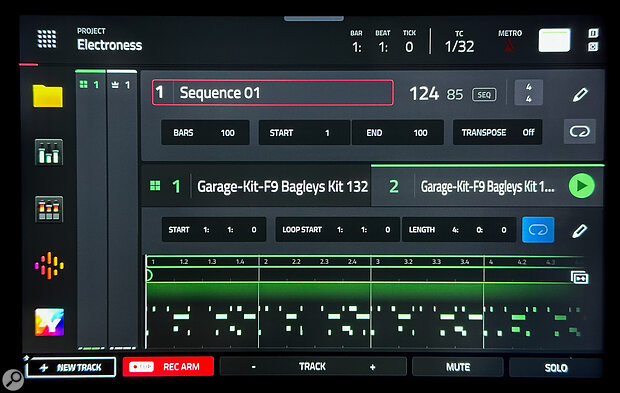Adjust the END 100 field

click(x=397, y=132)
